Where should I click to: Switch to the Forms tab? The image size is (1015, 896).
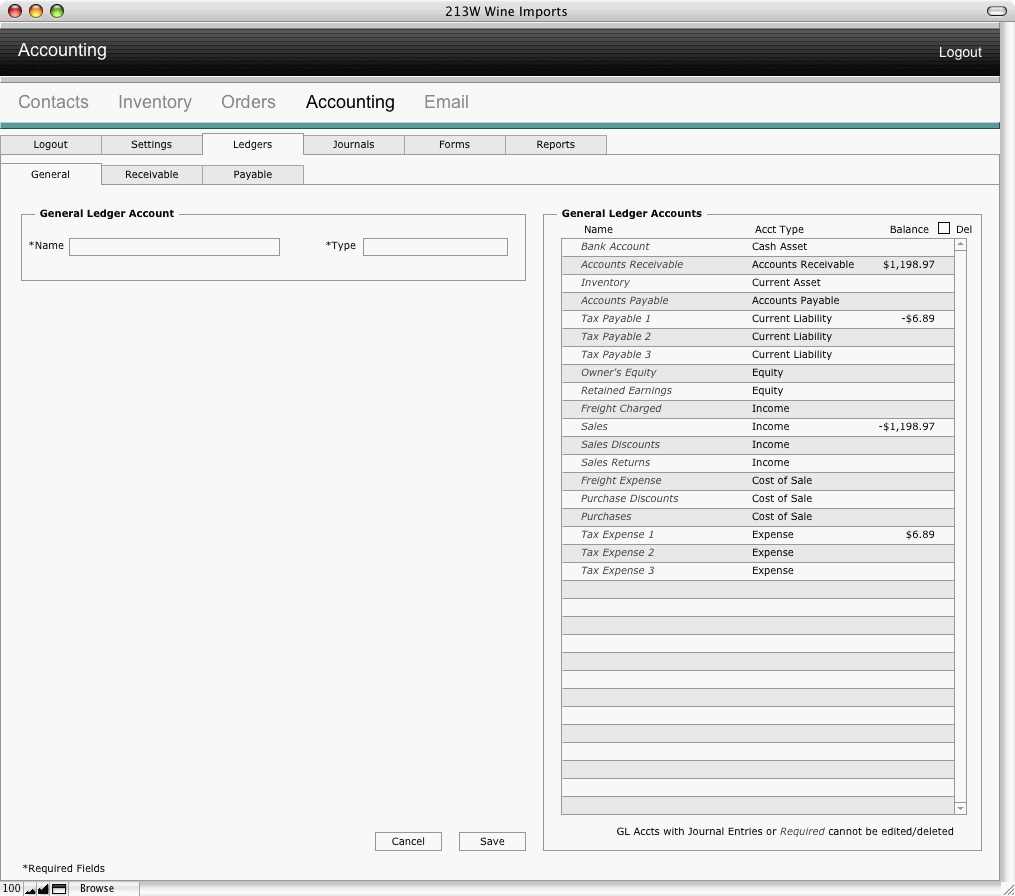[x=454, y=144]
